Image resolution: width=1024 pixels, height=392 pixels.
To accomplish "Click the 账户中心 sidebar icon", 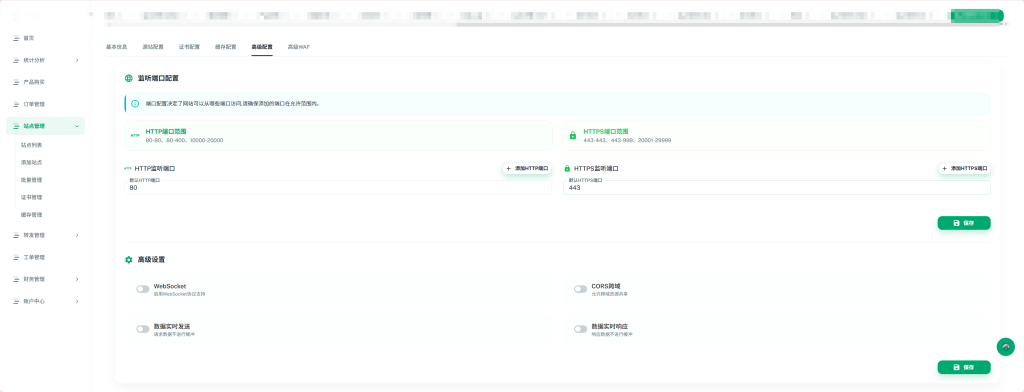I will click(16, 301).
